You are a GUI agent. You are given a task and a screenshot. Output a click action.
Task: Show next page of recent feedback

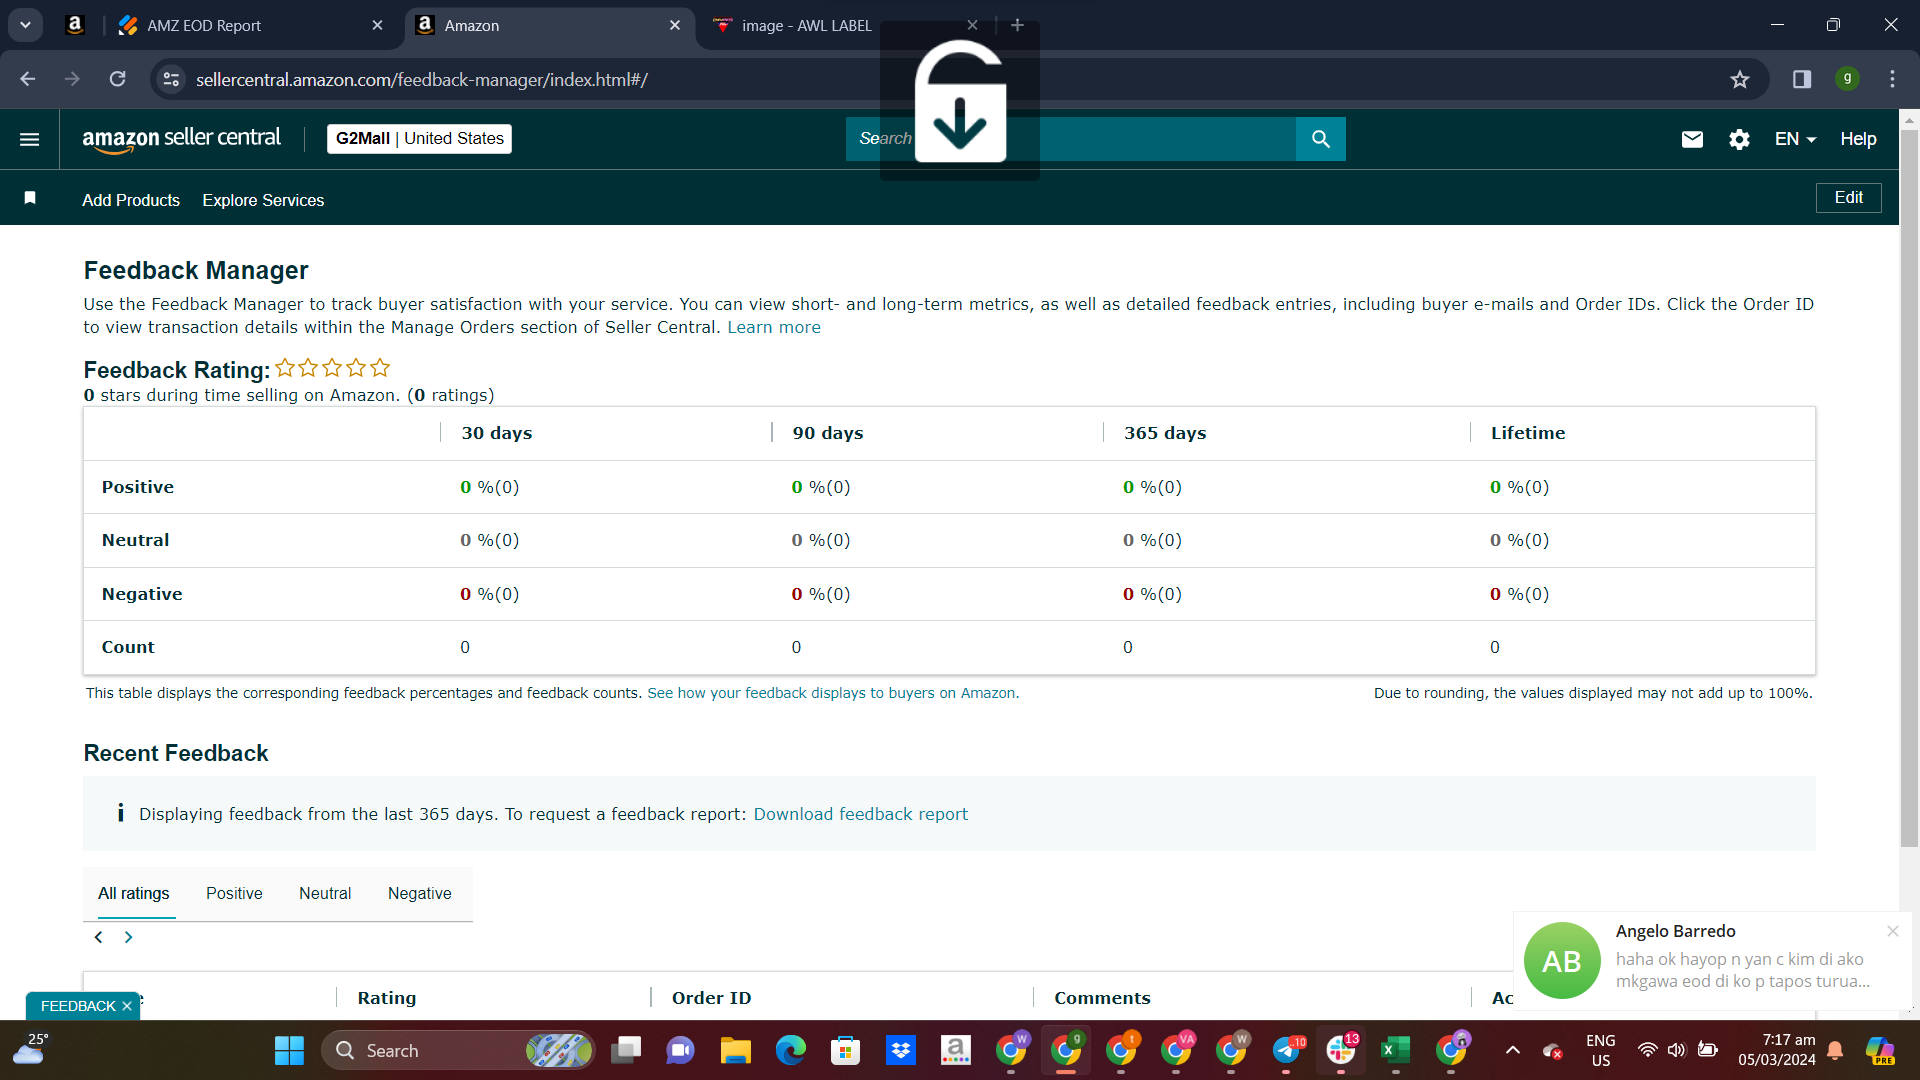128,937
